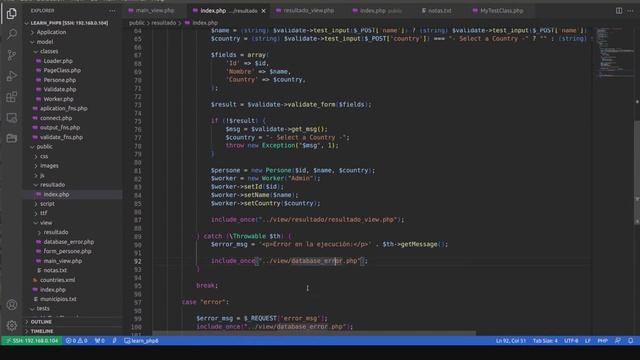The width and height of the screenshot is (640, 360).
Task: Open Explorer panel ellipsis menu
Action: pos(112,11)
